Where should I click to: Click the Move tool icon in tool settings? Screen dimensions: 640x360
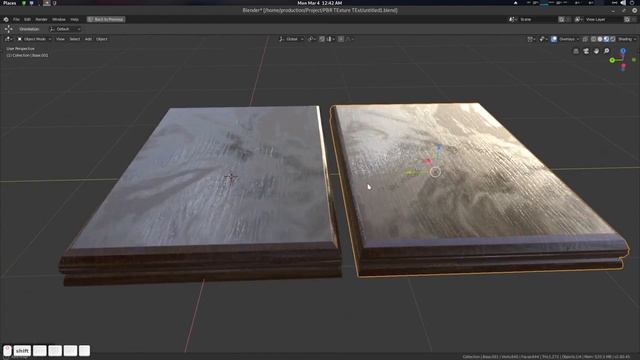point(8,29)
